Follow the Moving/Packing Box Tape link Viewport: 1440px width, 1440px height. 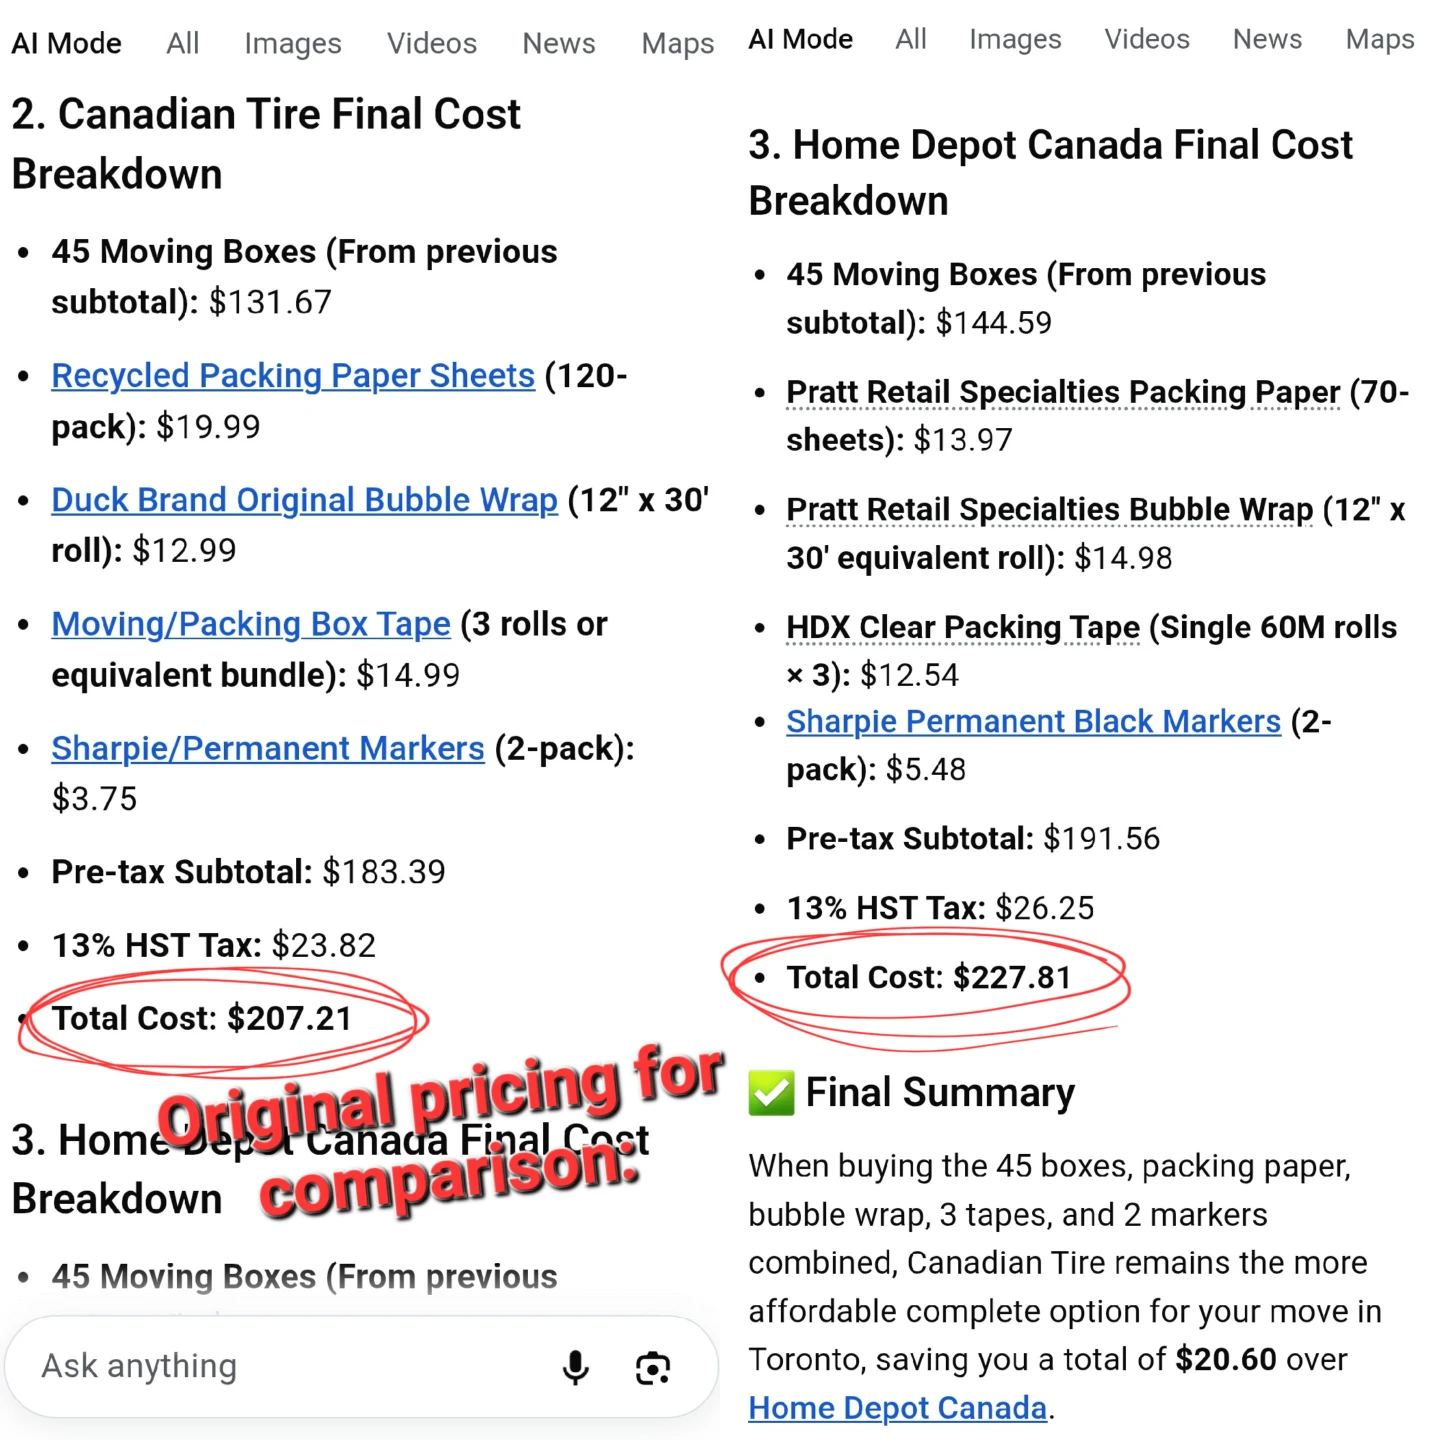click(x=251, y=624)
